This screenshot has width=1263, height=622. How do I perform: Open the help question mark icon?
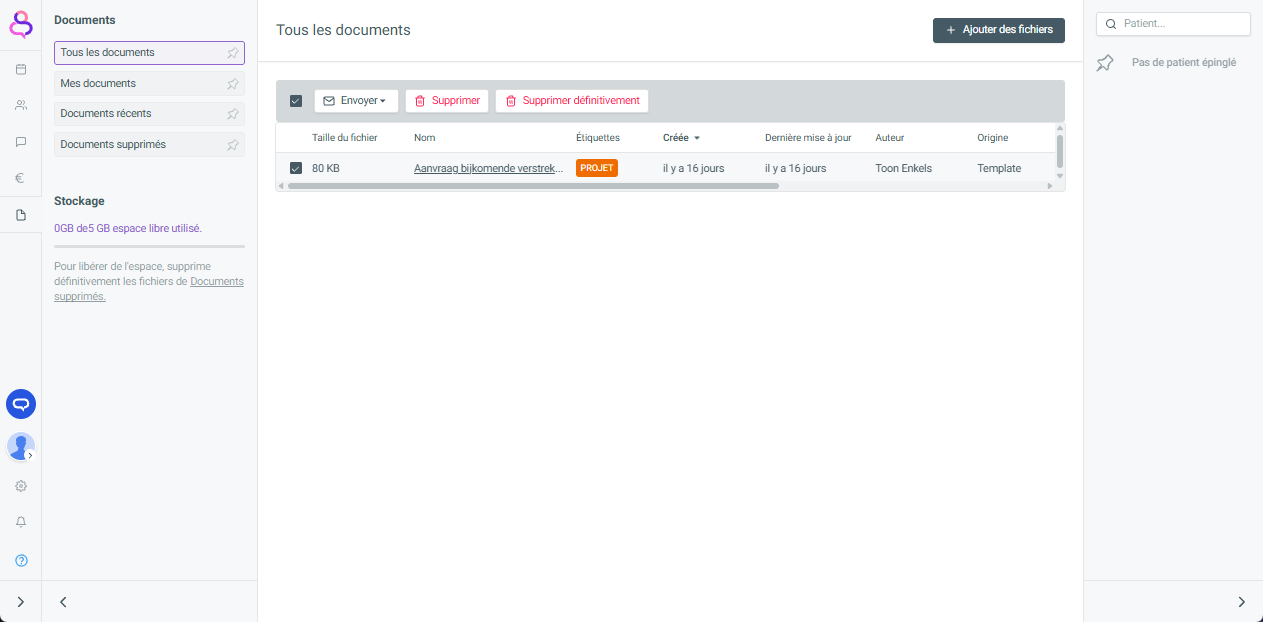(x=21, y=560)
